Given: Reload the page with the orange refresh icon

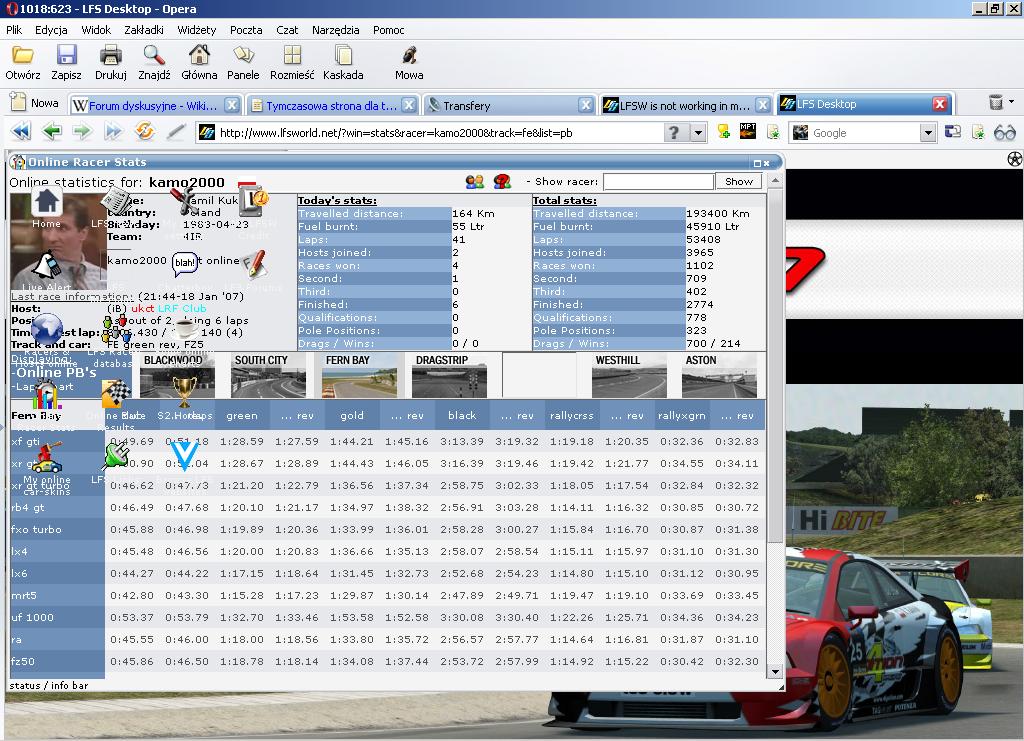Looking at the screenshot, I should 144,132.
